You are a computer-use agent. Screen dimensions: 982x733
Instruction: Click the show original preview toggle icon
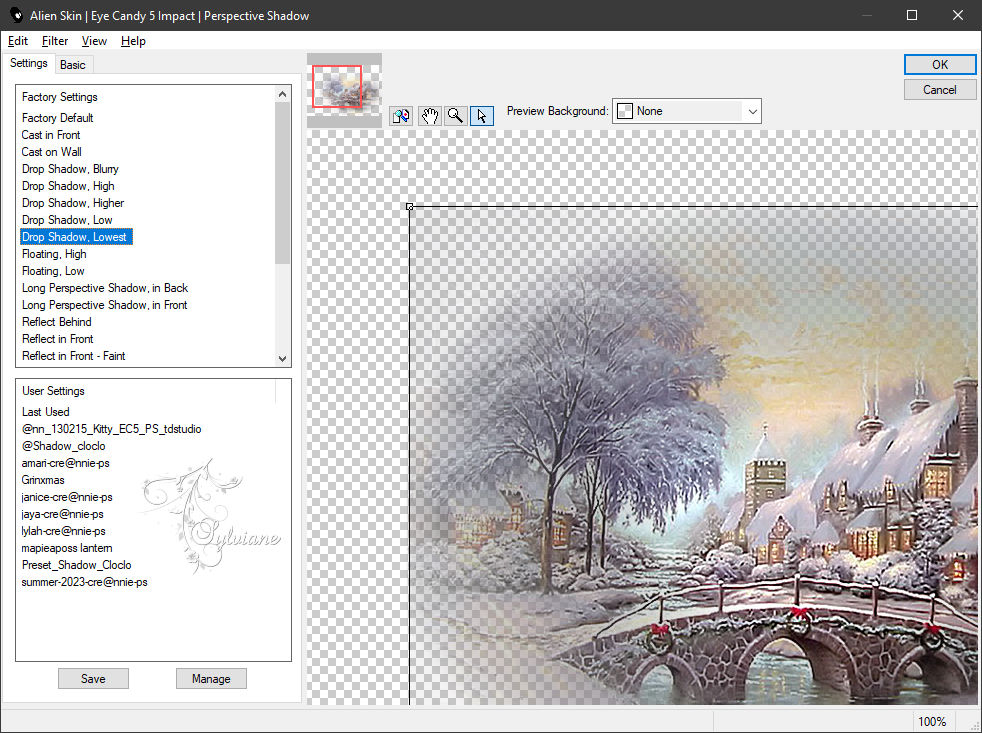point(401,115)
